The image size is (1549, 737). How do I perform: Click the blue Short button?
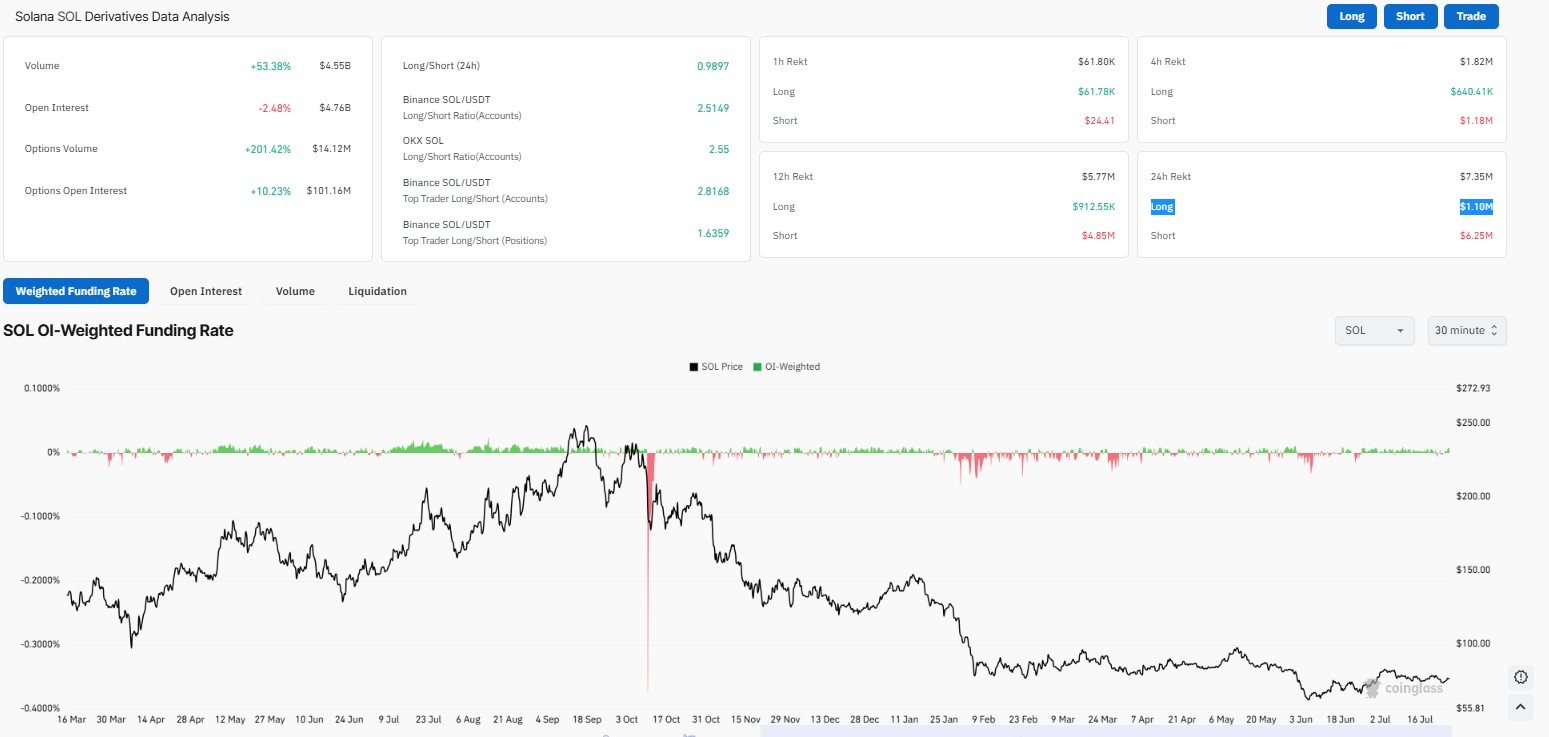tap(1410, 17)
